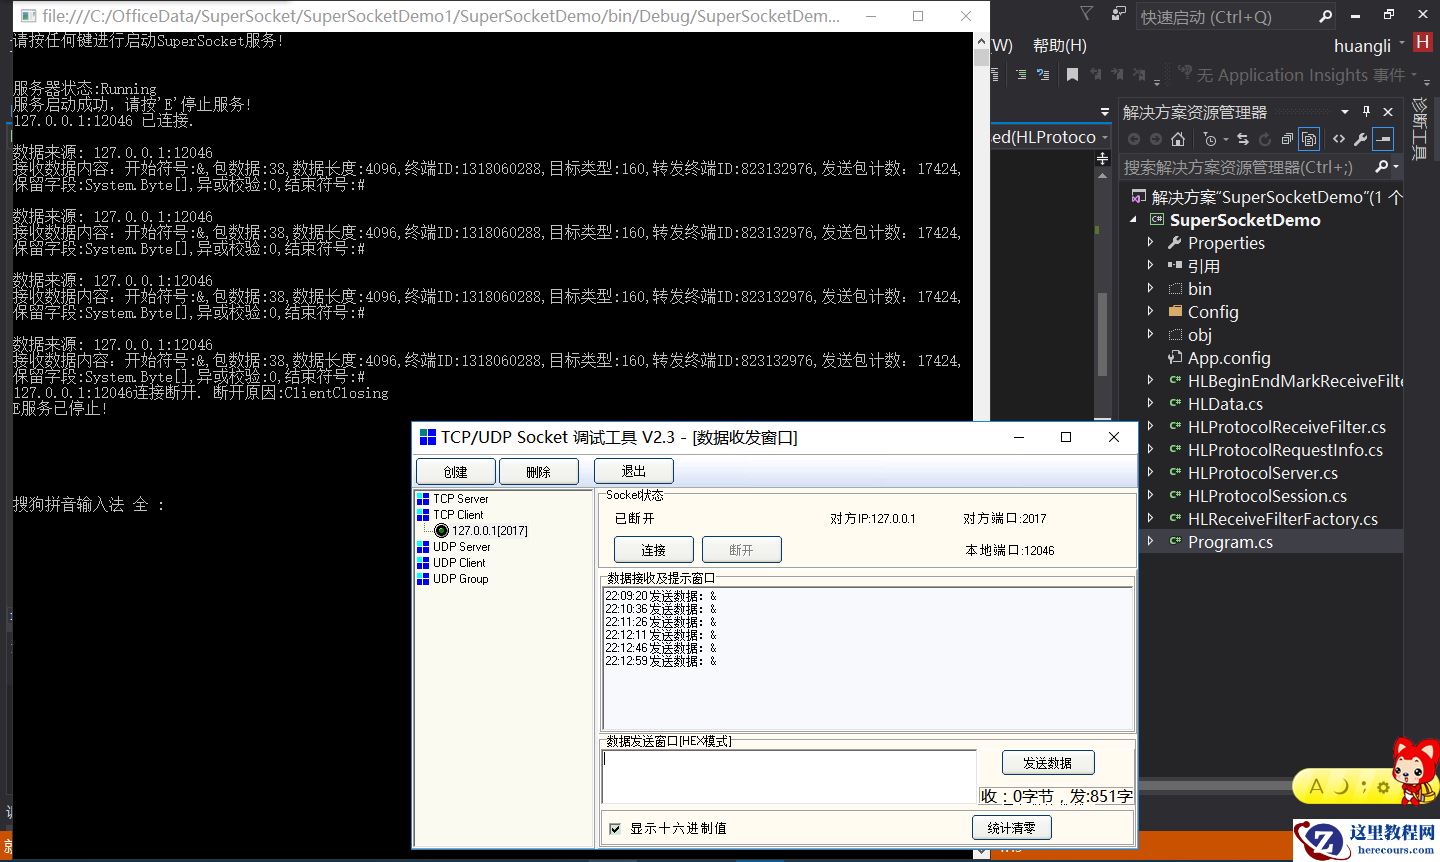
Task: Select HLProtocolSession.cs file
Action: [1267, 496]
